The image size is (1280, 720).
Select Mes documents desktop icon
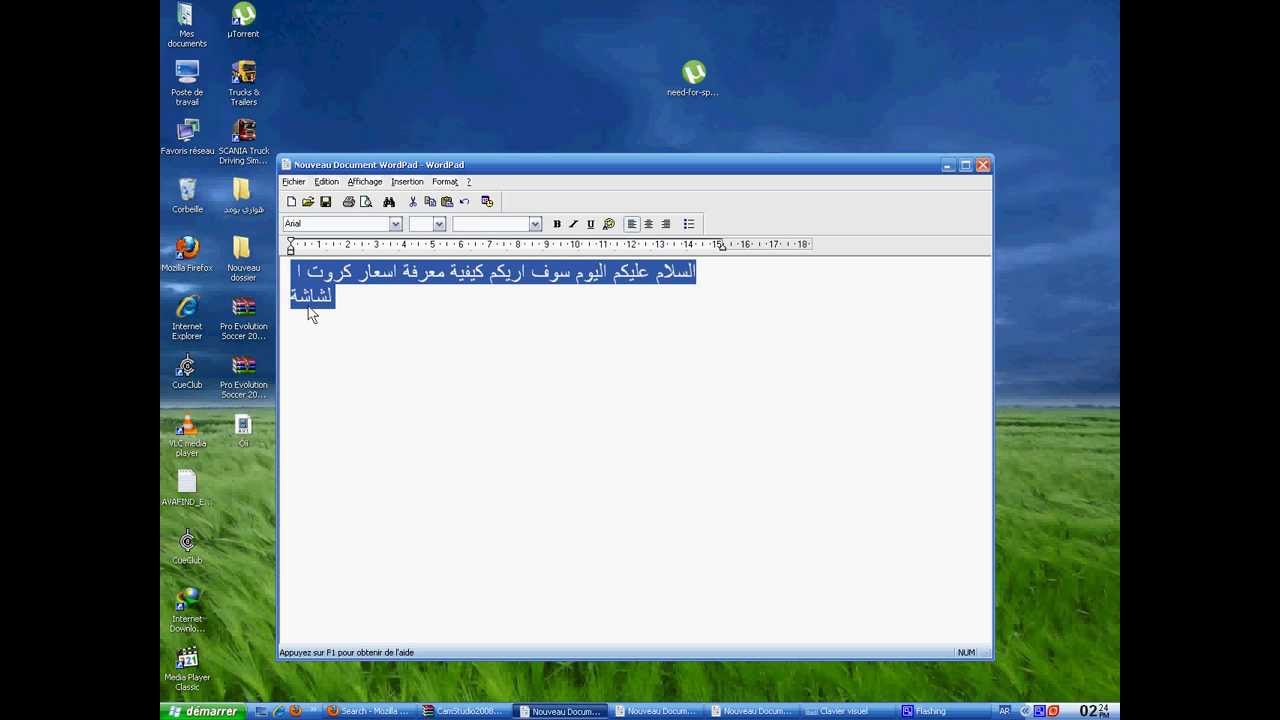tap(187, 25)
